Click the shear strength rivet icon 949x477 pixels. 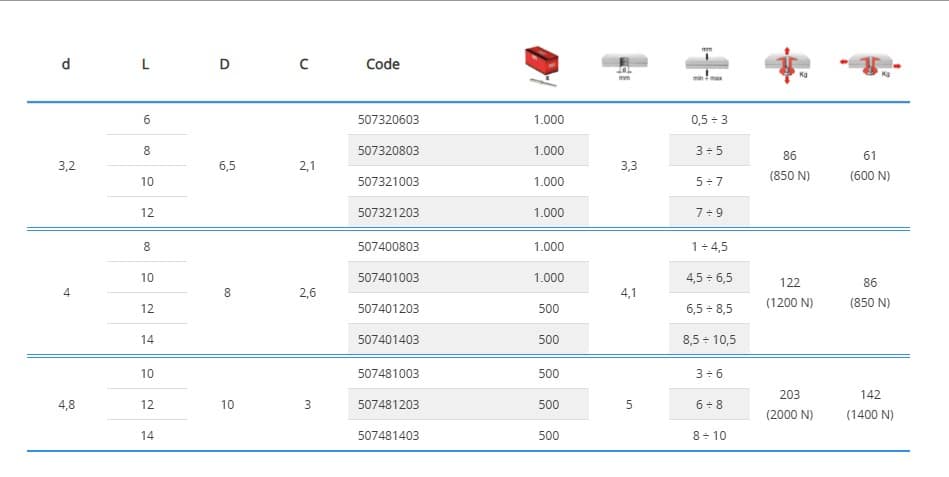[x=869, y=66]
